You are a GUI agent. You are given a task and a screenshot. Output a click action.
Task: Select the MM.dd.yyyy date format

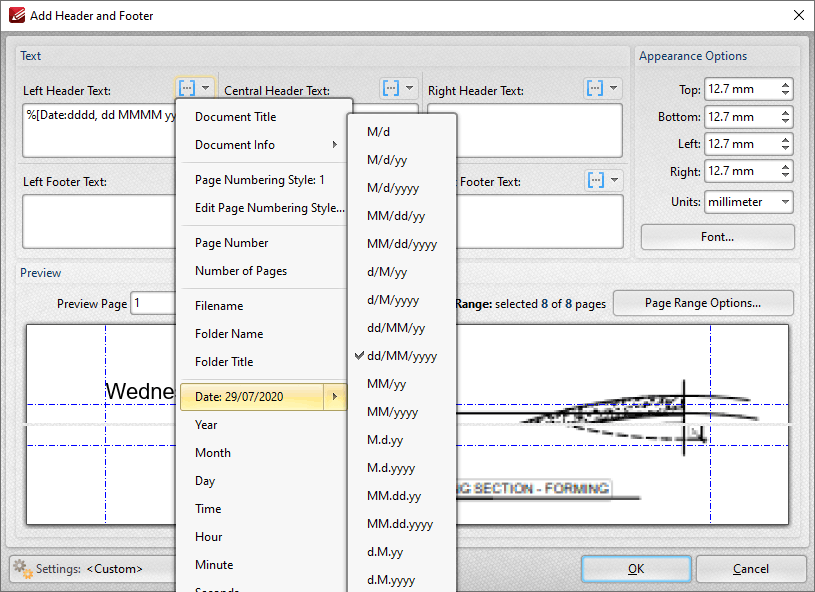(402, 524)
